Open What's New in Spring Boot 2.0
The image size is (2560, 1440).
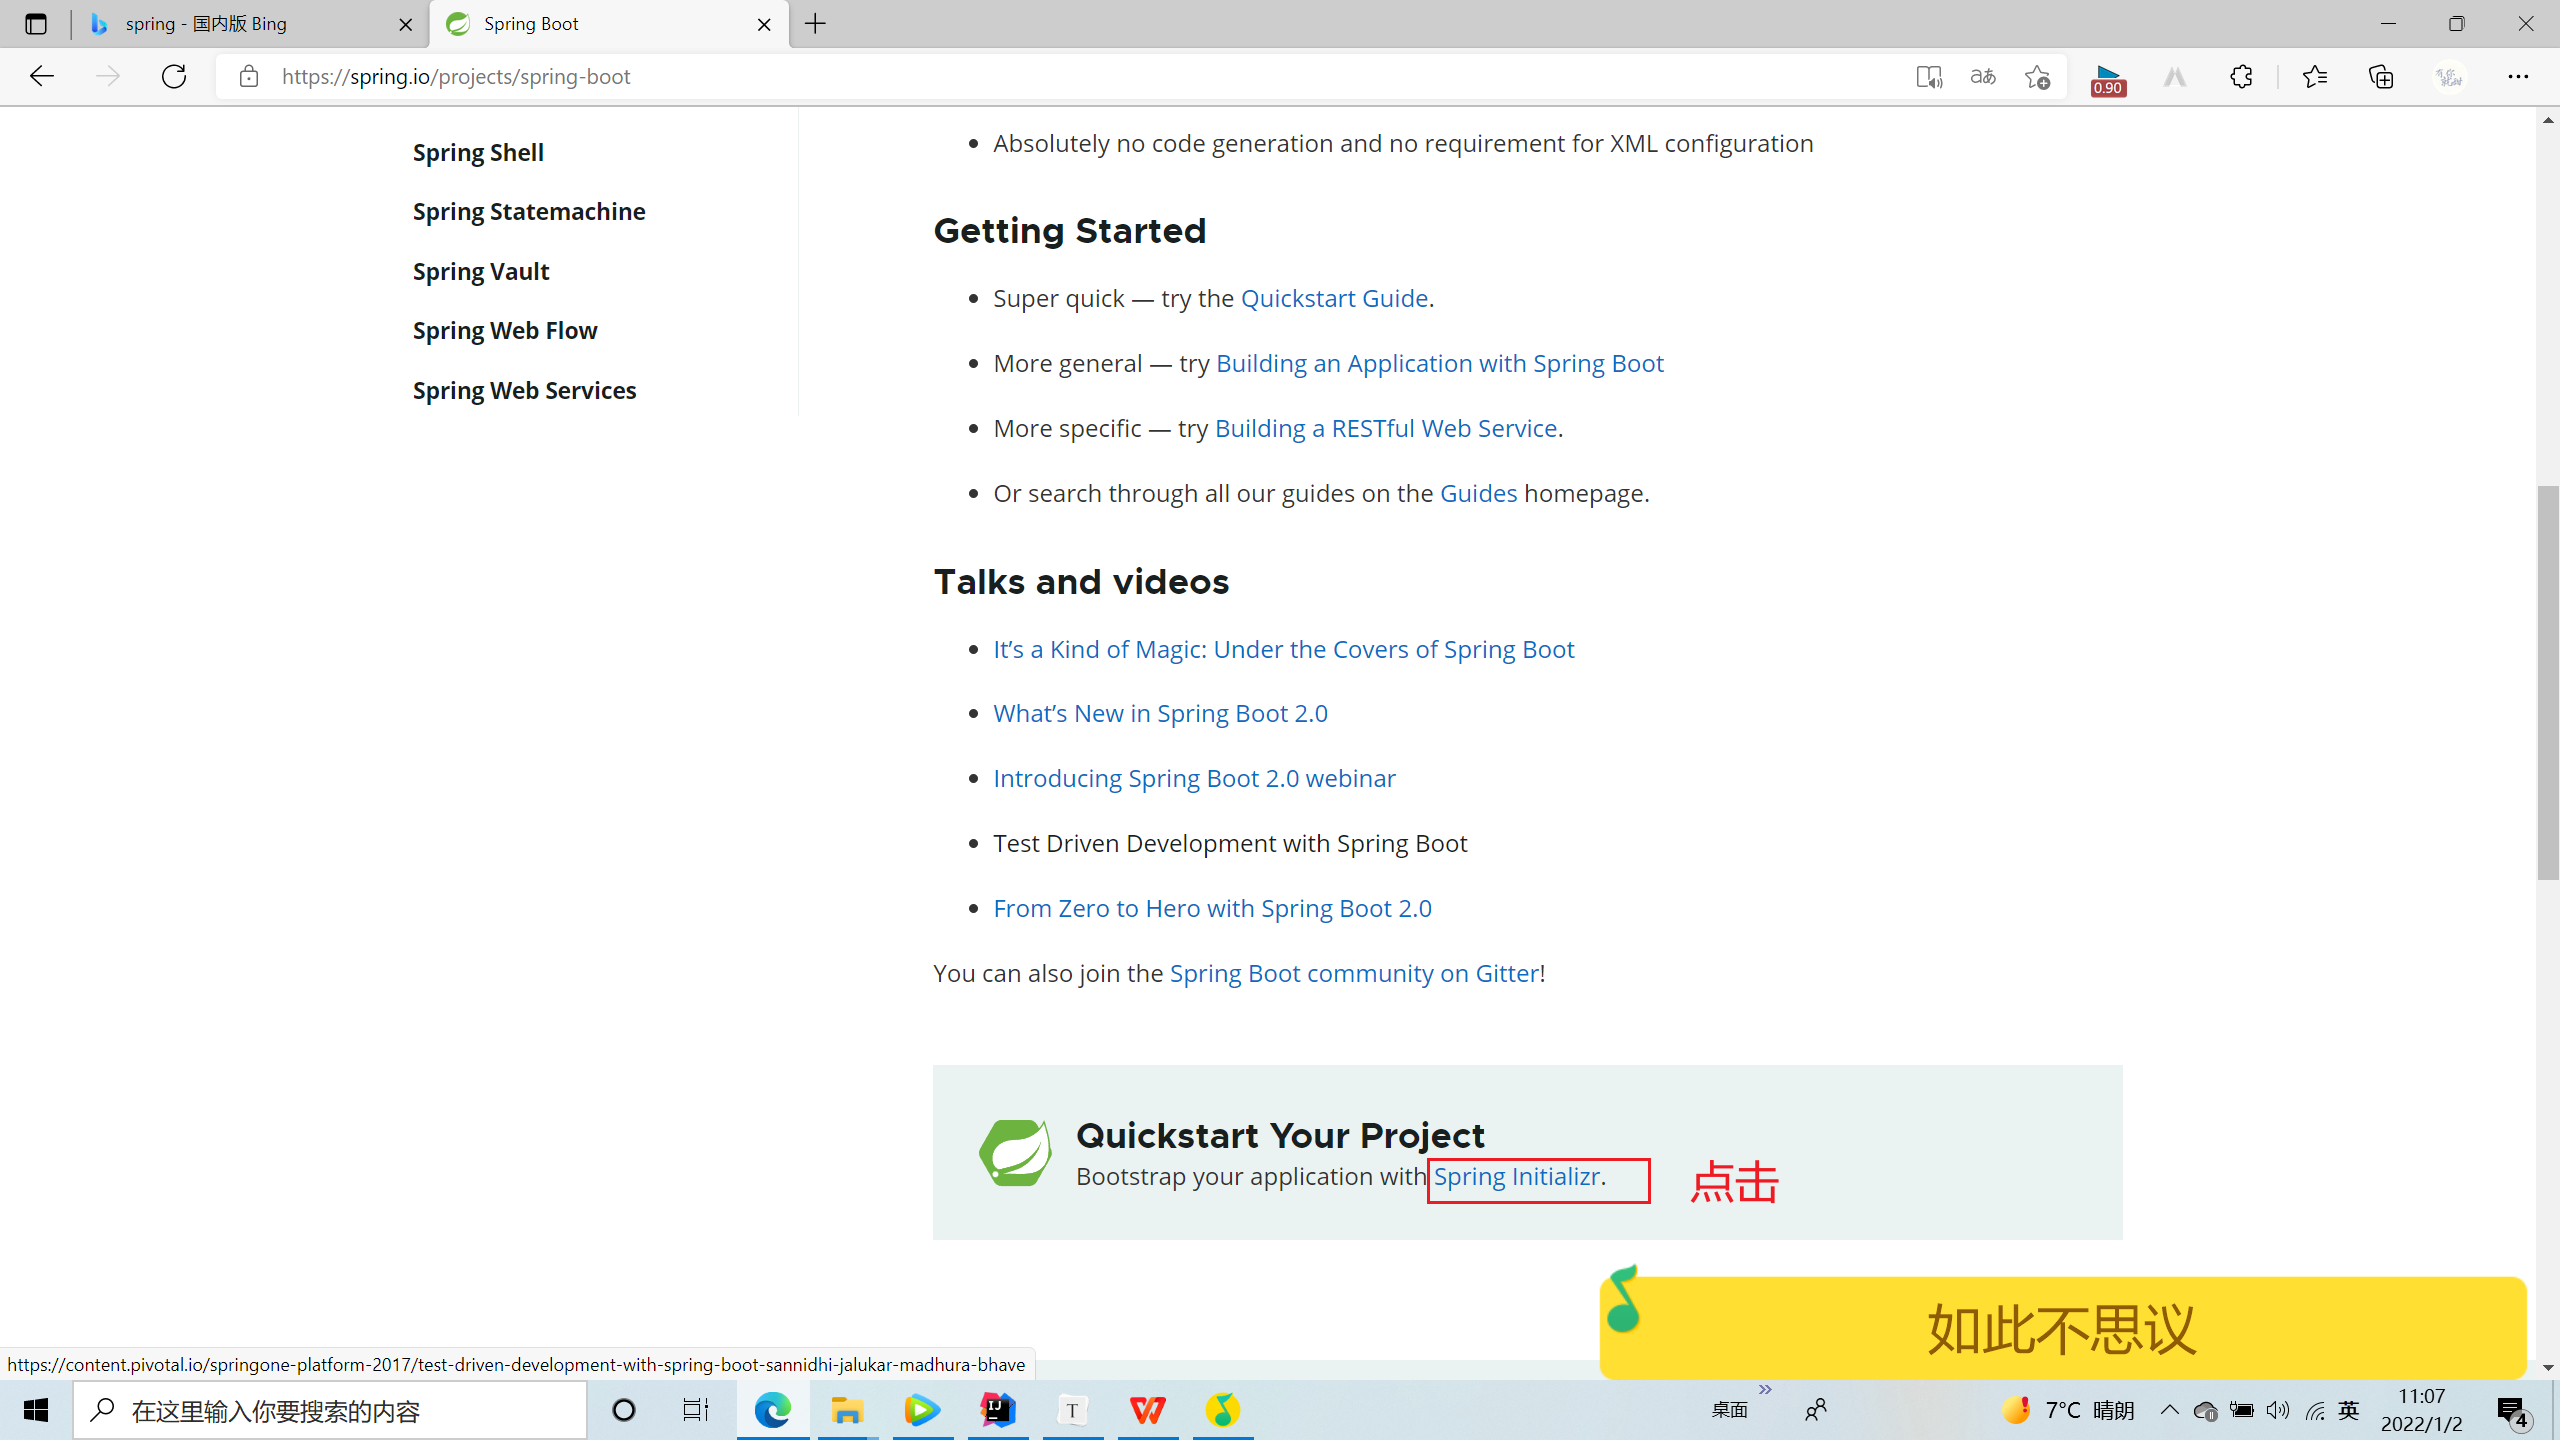1160,713
